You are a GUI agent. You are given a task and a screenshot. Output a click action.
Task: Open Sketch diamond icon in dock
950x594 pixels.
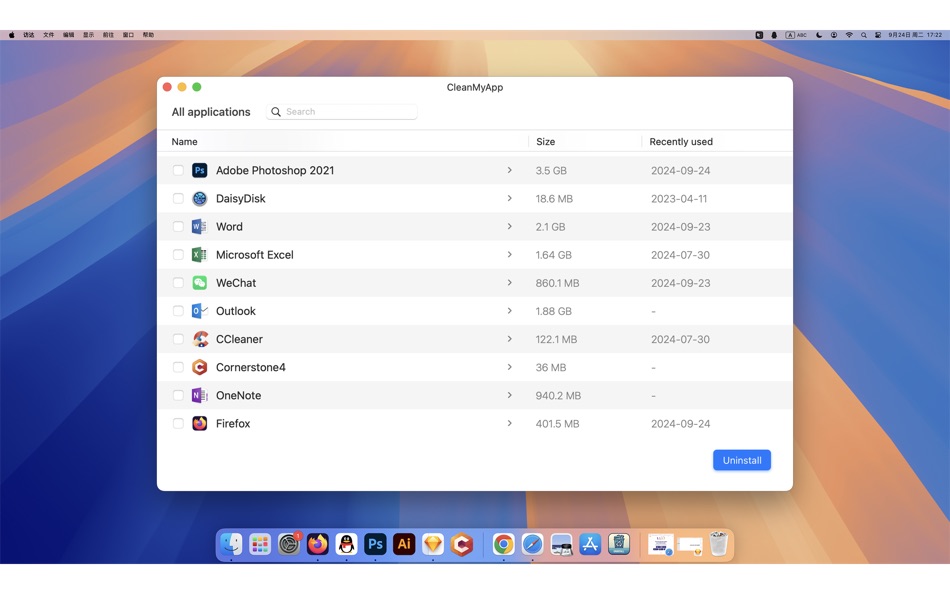pyautogui.click(x=433, y=544)
